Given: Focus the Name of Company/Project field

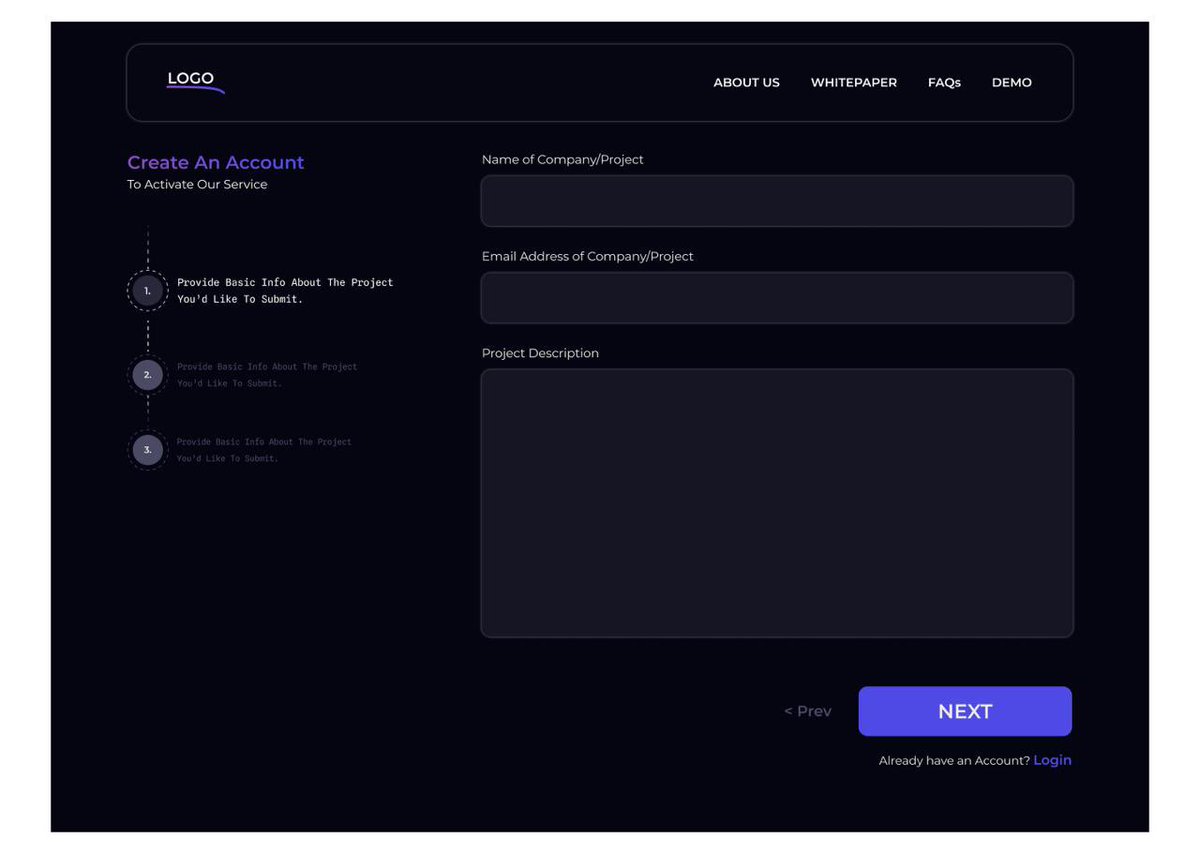Looking at the screenshot, I should pyautogui.click(x=777, y=201).
